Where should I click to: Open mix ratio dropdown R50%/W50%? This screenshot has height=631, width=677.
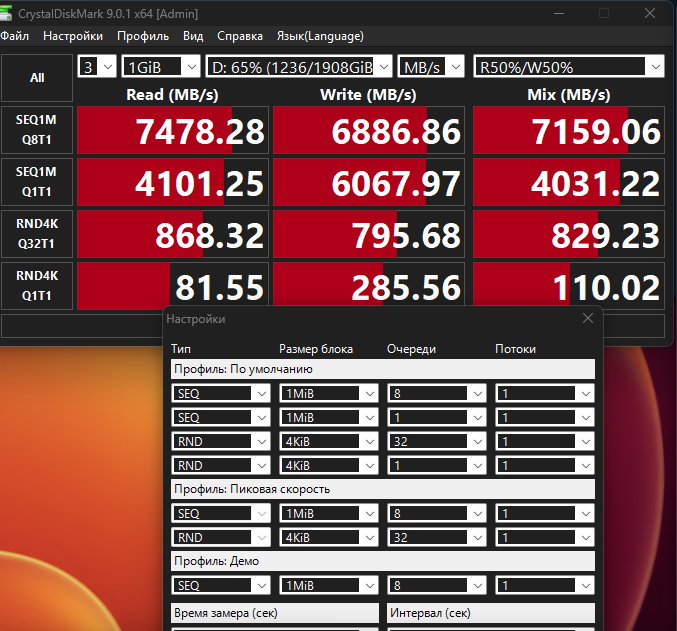[569, 67]
